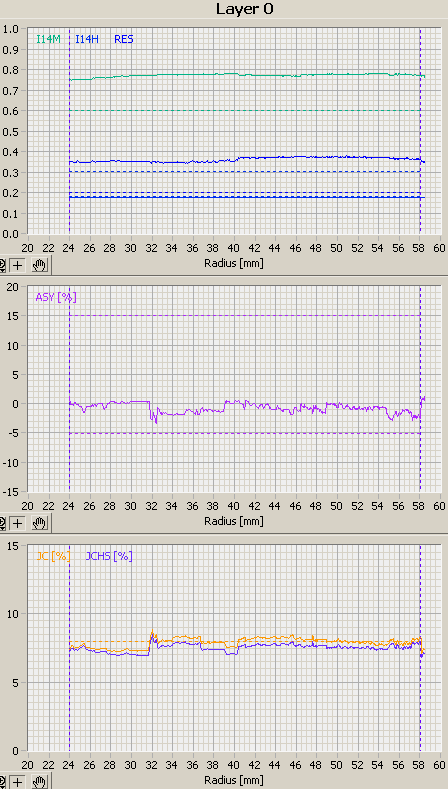
Task: Select the crosshair cursor tool under the I14M chart
Action: (x=18, y=265)
